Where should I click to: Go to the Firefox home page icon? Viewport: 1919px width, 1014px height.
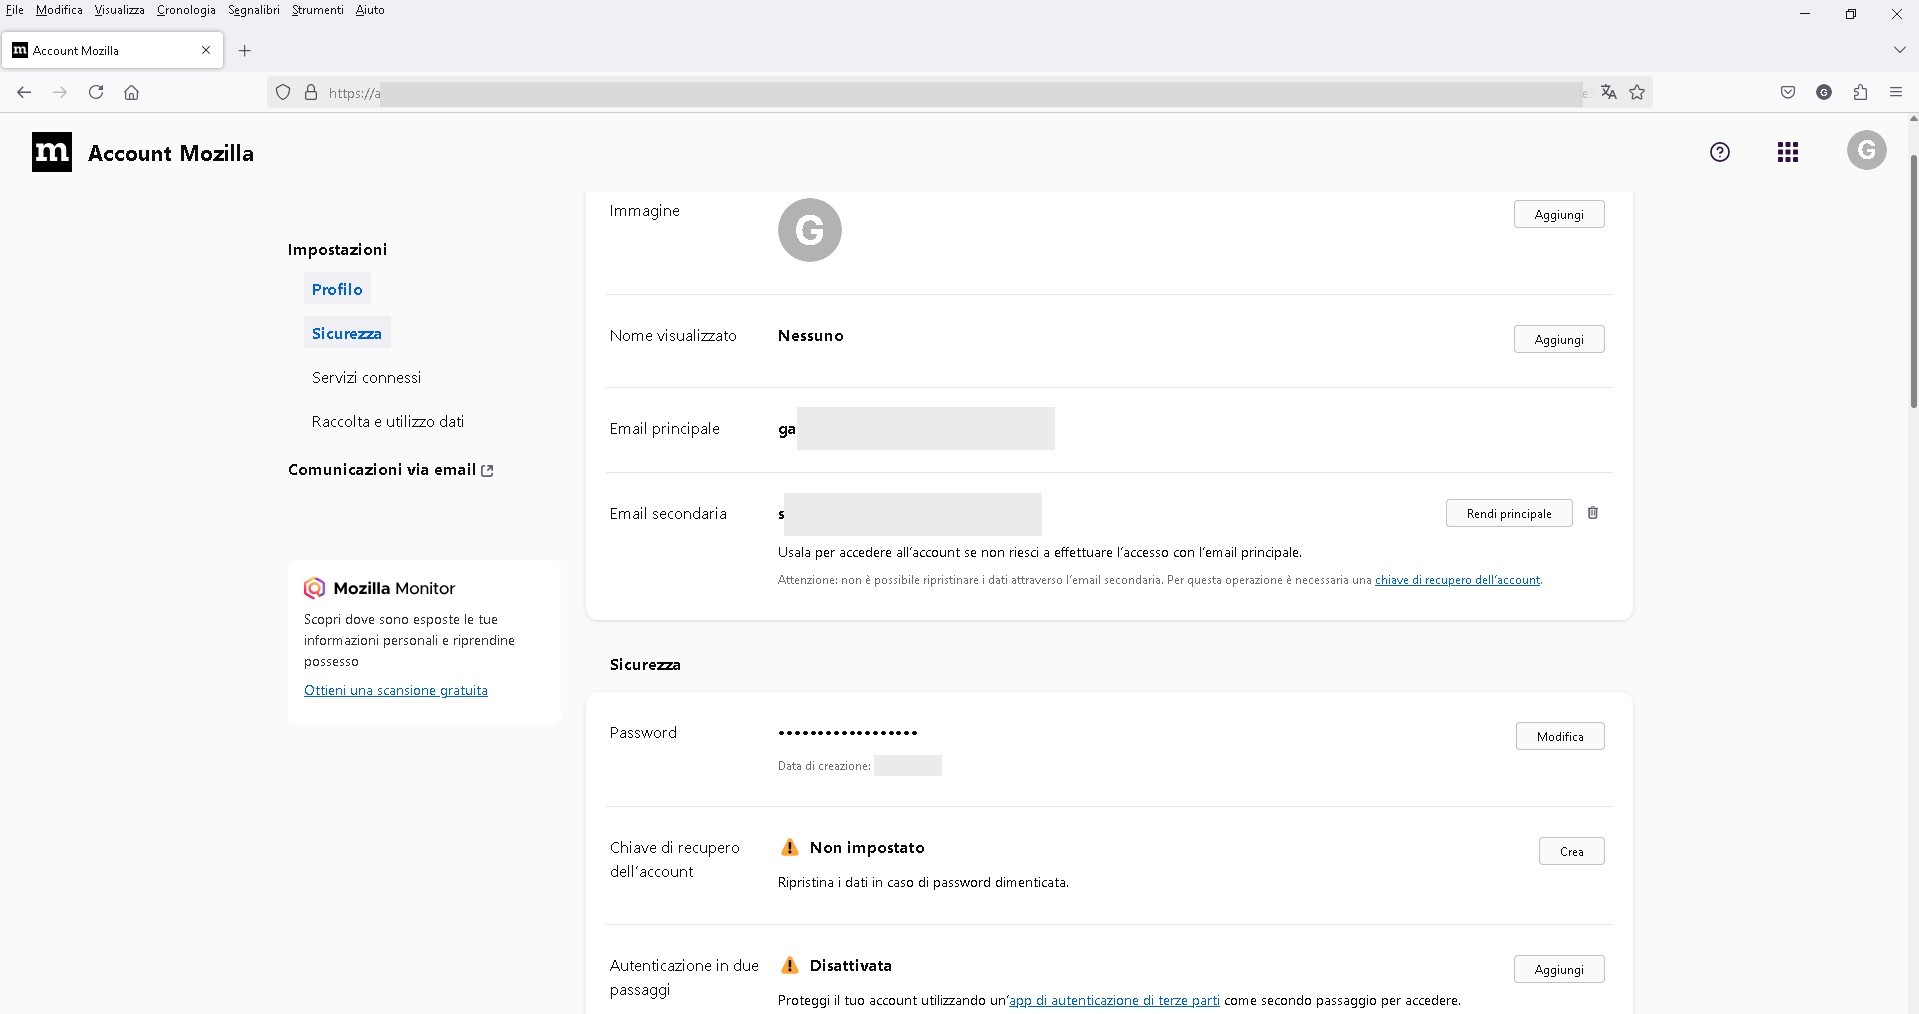[x=131, y=92]
